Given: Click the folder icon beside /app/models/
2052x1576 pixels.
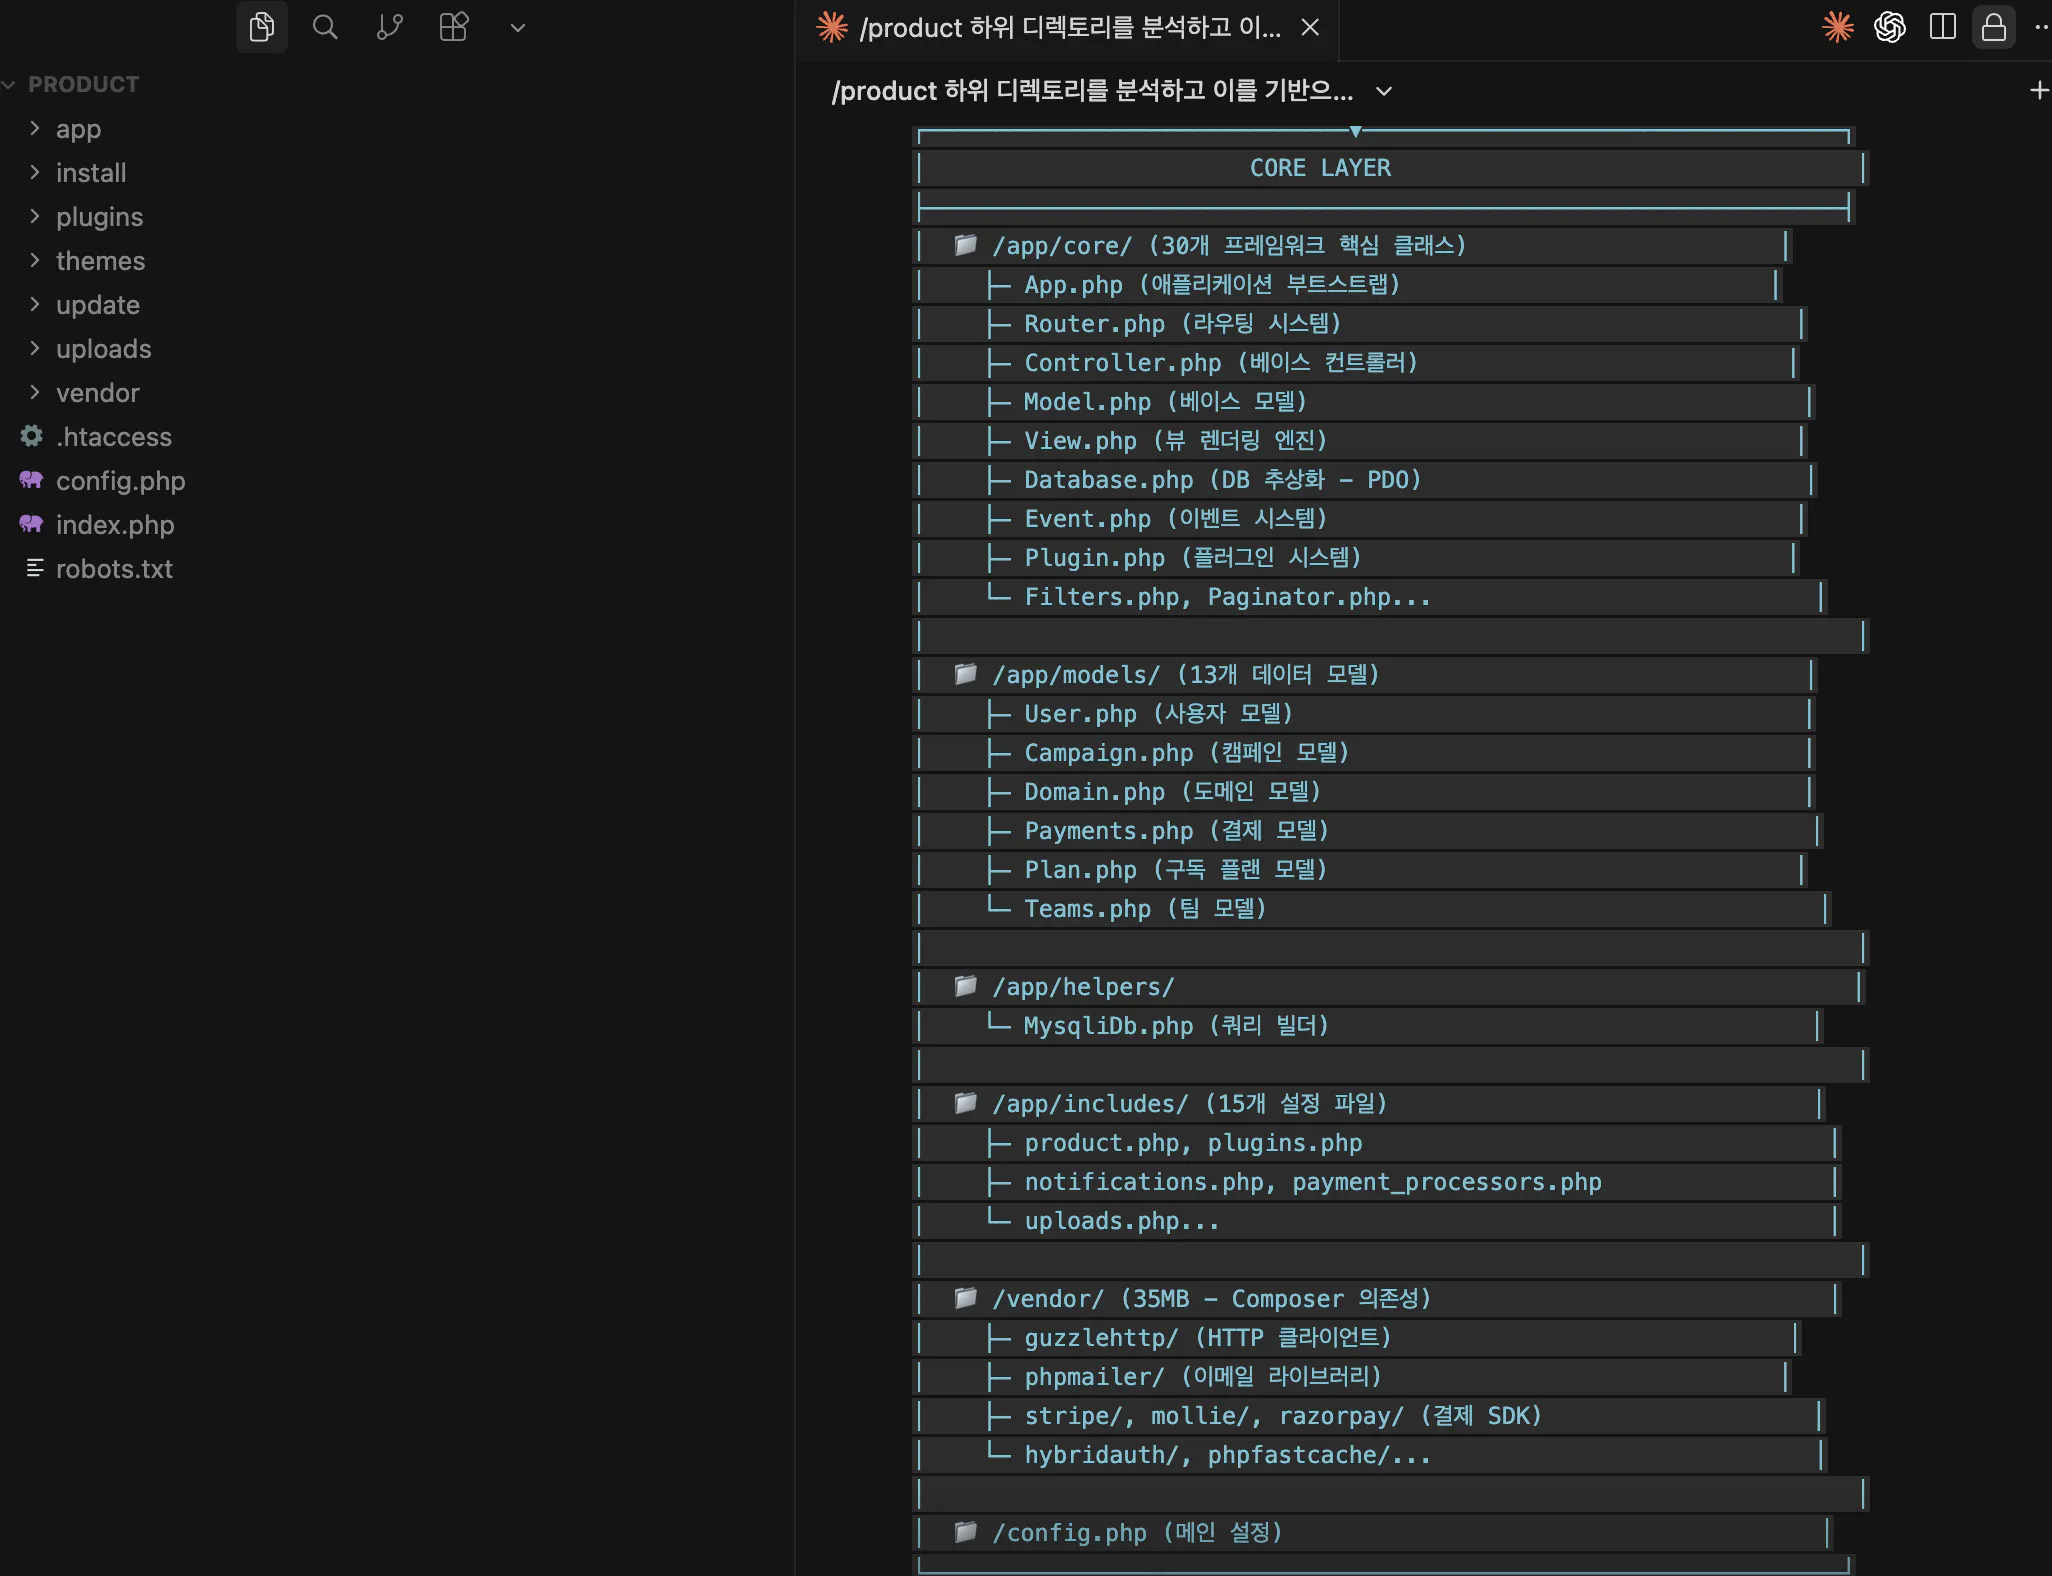Looking at the screenshot, I should pyautogui.click(x=965, y=674).
